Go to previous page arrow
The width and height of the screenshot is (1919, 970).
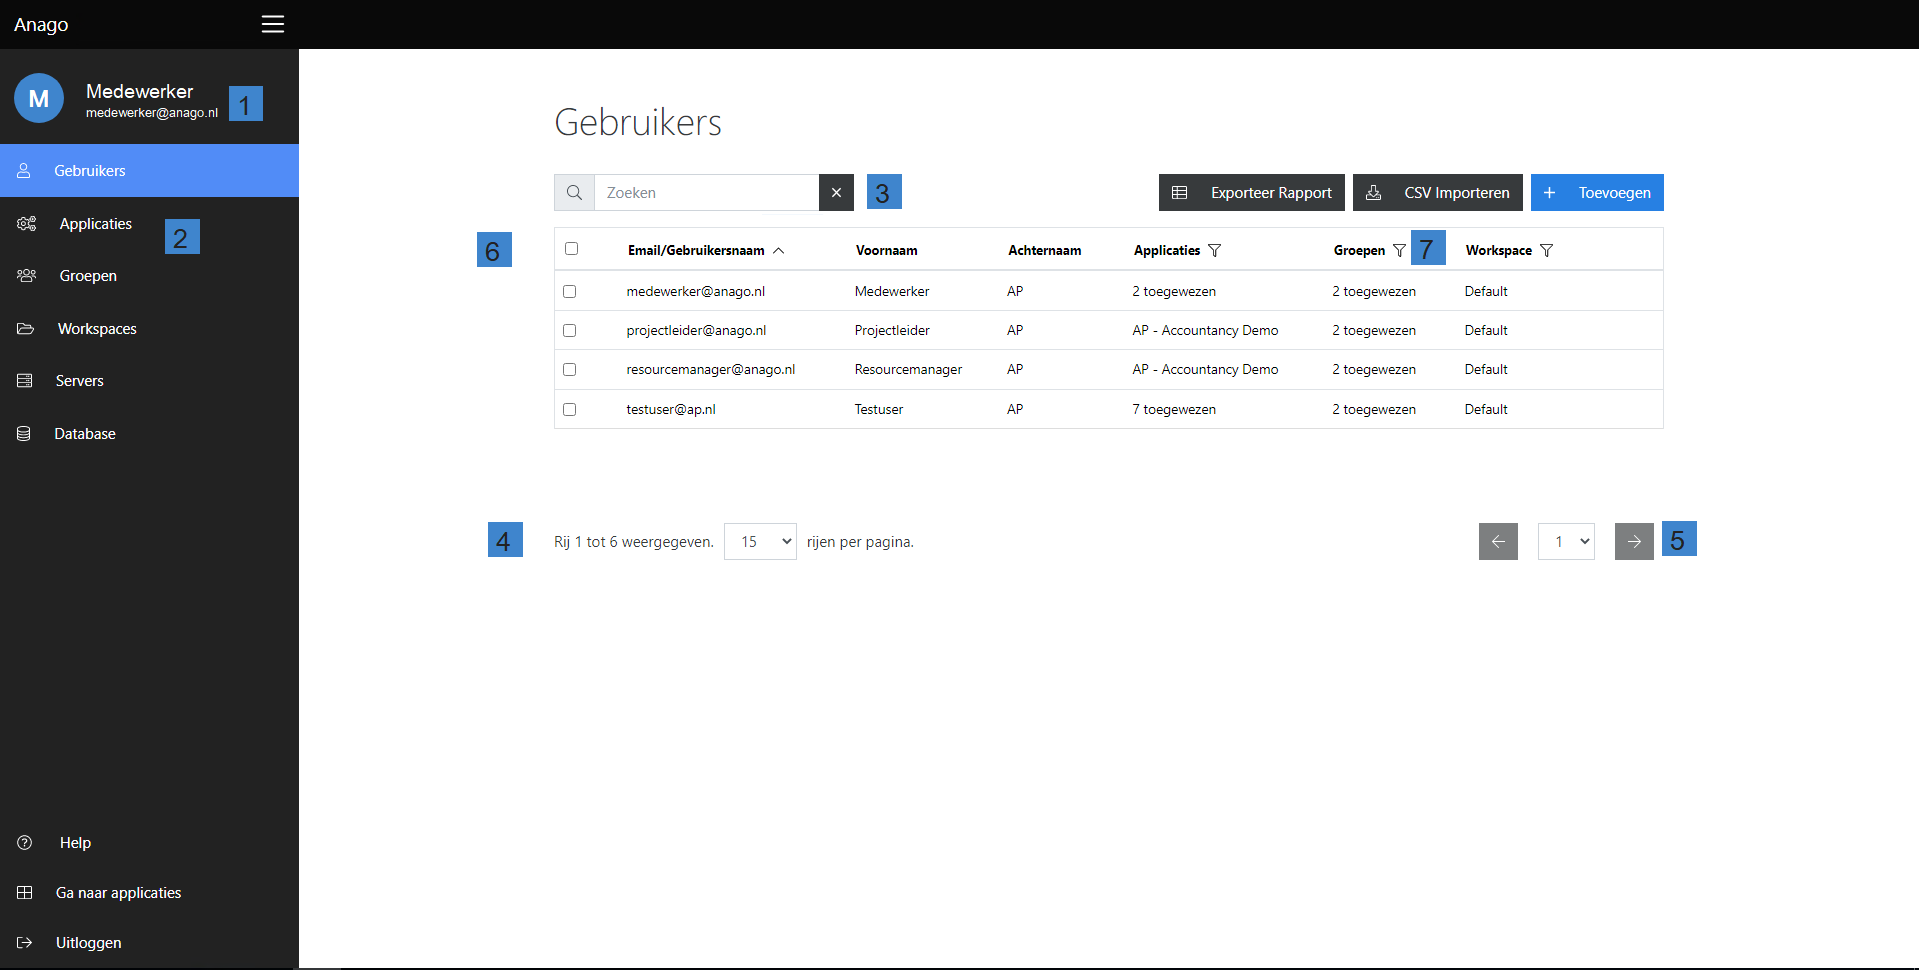1498,542
